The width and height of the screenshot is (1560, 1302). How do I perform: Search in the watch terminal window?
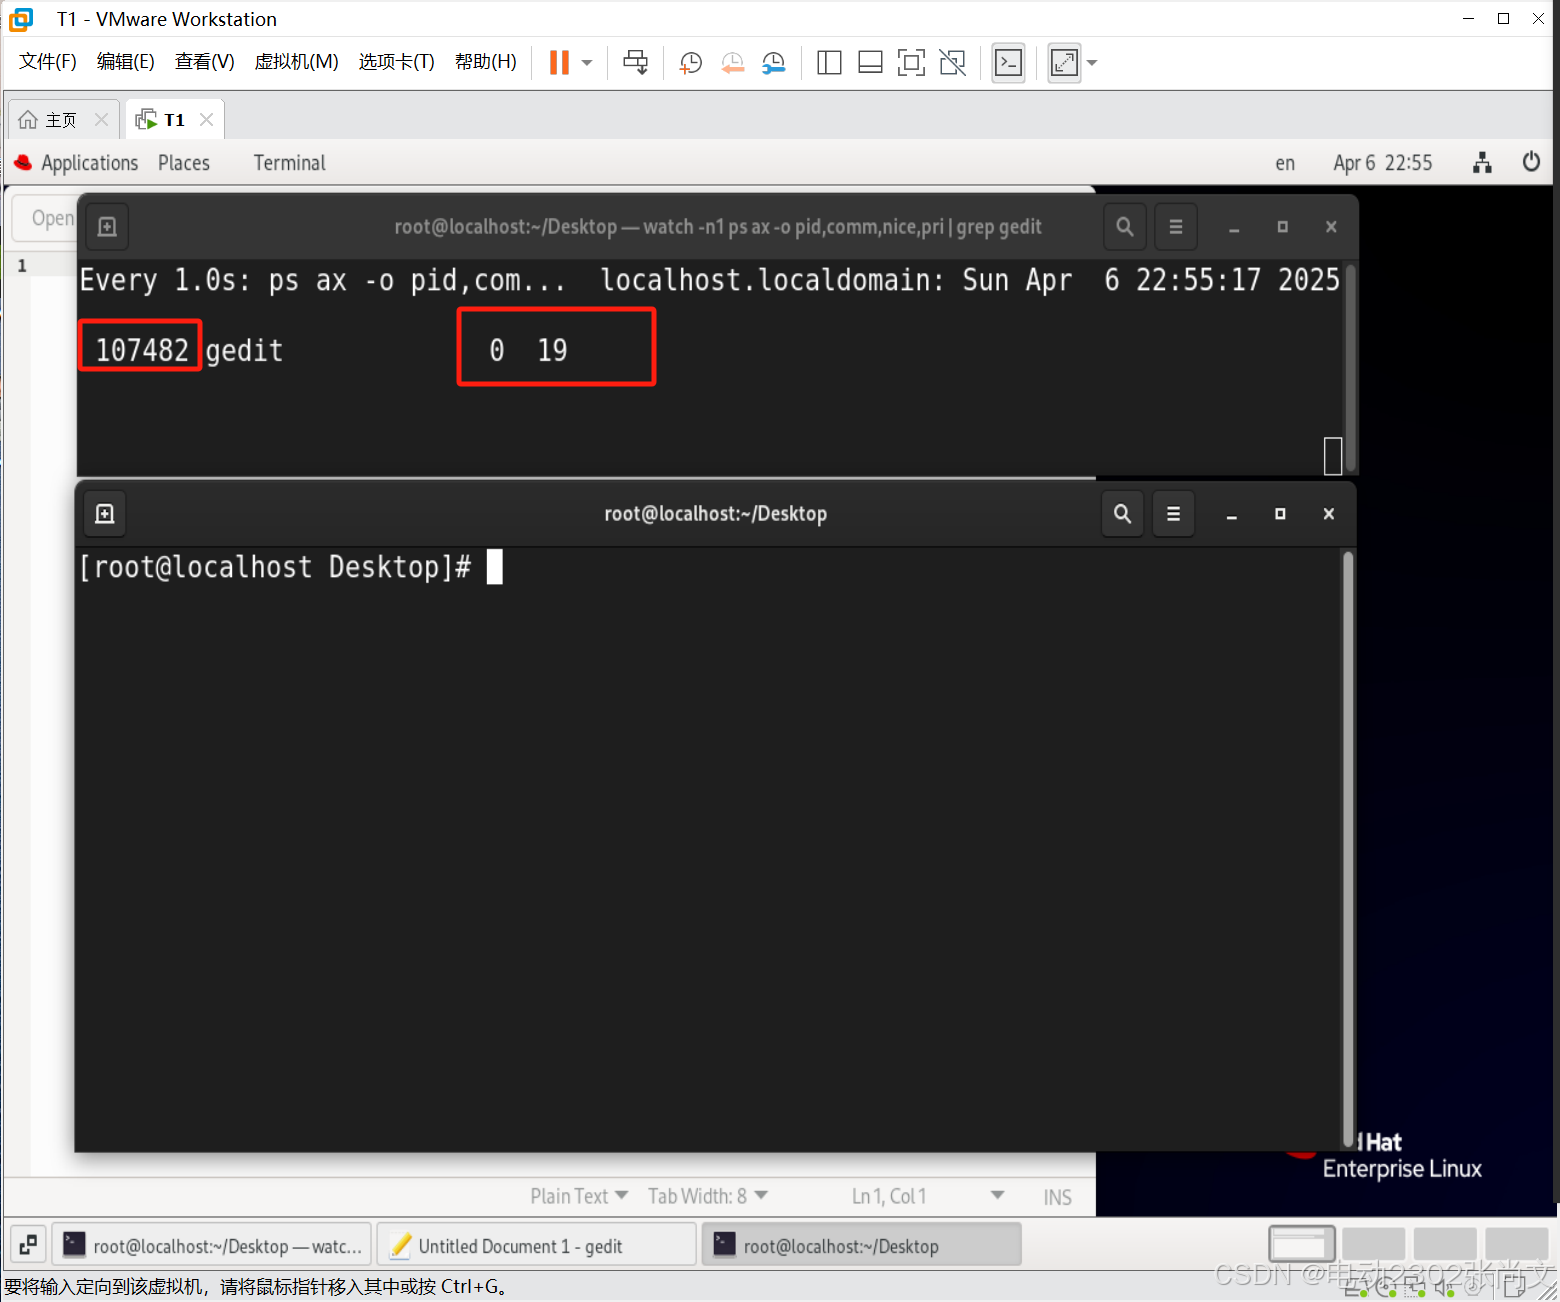[1124, 227]
